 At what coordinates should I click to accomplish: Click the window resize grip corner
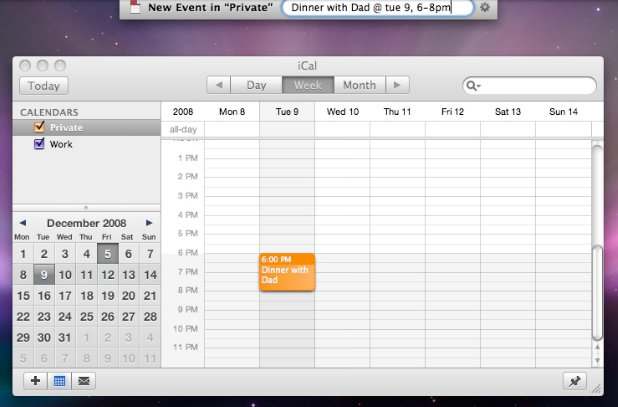click(x=597, y=389)
